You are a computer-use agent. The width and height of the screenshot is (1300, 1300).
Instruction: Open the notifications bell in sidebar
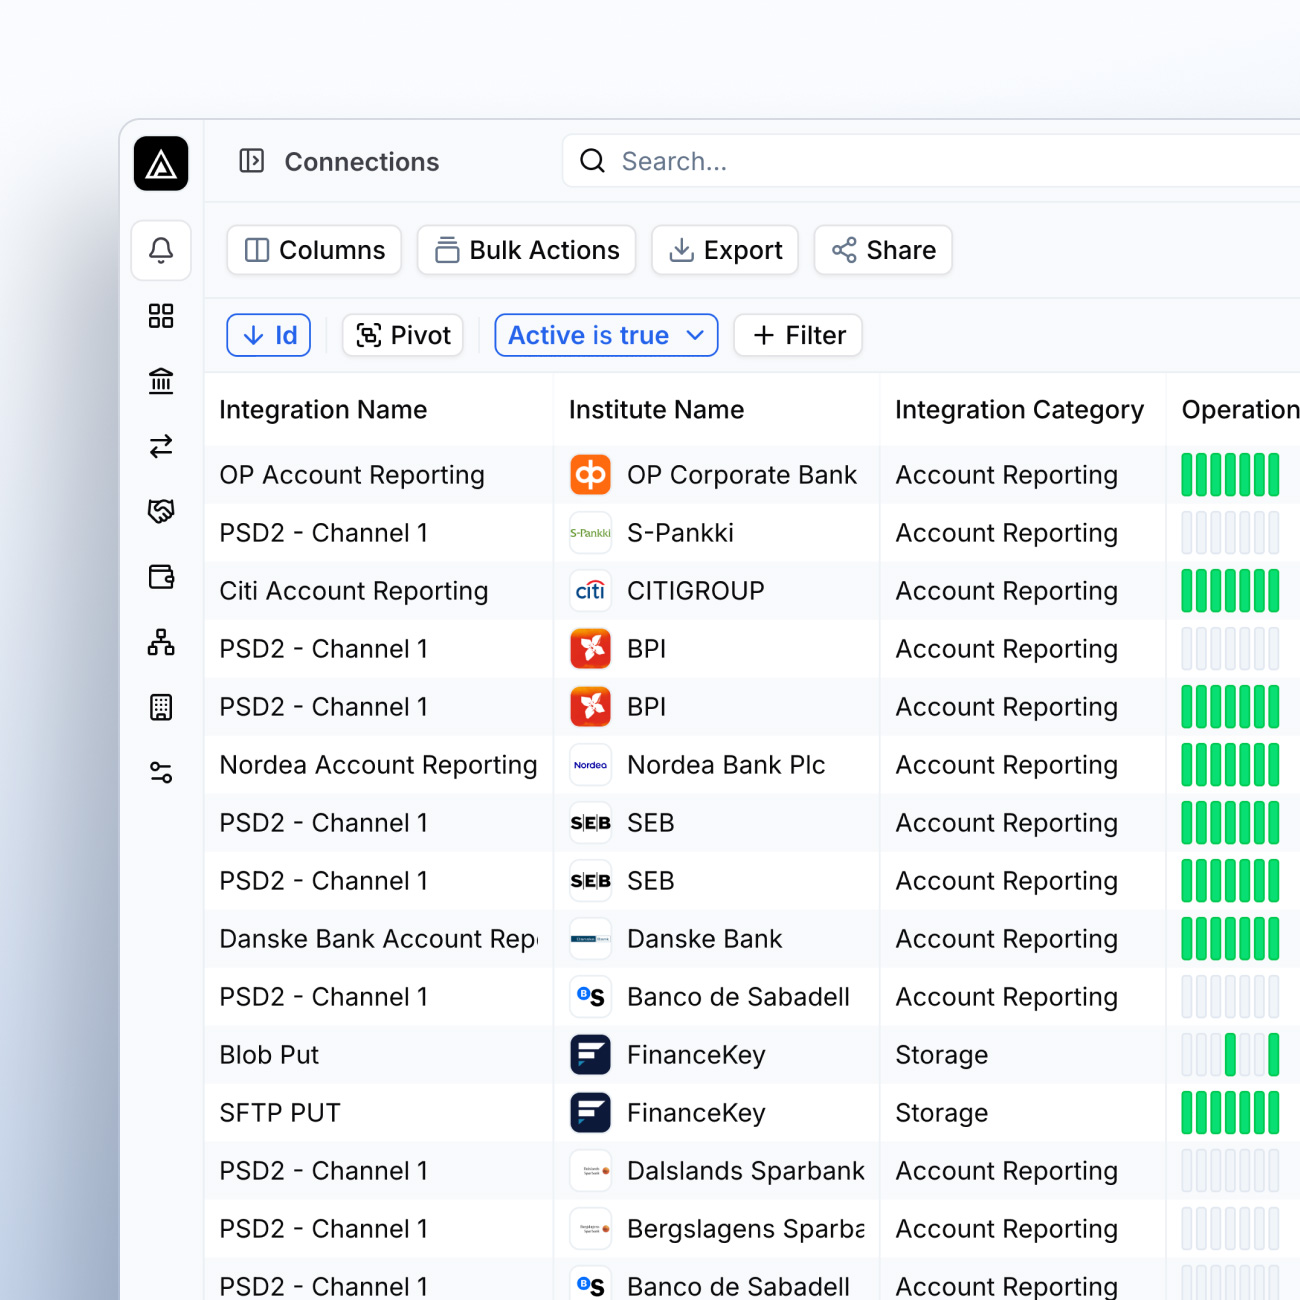coord(161,250)
